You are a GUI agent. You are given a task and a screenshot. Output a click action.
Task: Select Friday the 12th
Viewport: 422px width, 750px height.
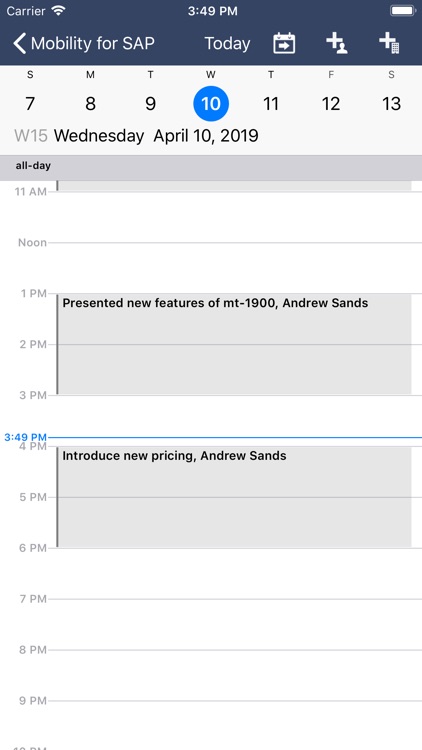coord(331,103)
